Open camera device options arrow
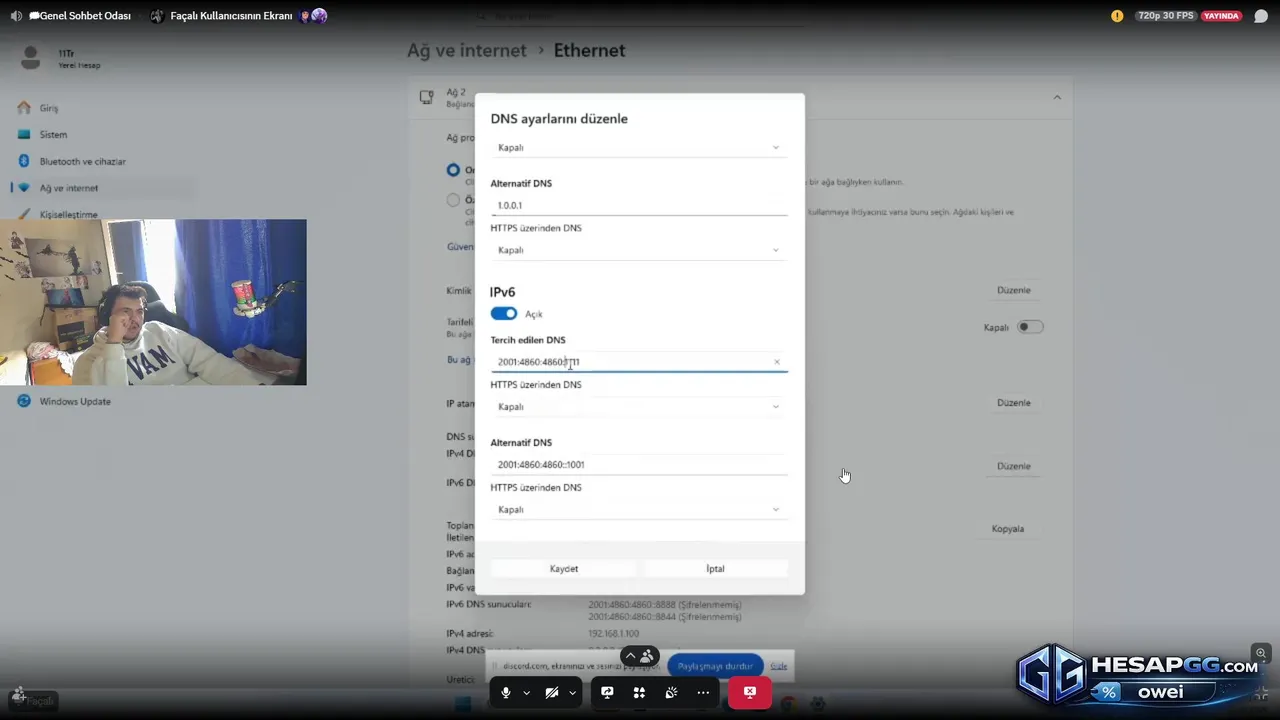The width and height of the screenshot is (1280, 720). (x=573, y=693)
